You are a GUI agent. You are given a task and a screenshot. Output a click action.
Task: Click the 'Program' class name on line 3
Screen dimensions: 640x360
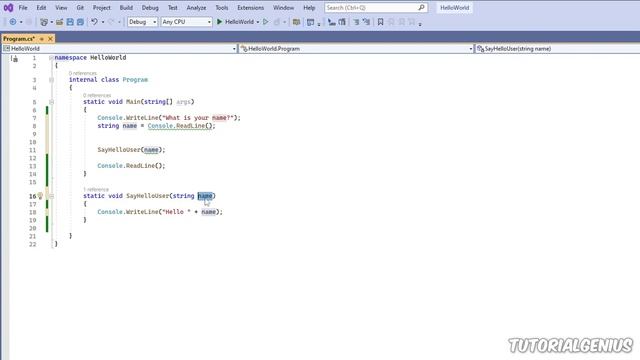pyautogui.click(x=135, y=80)
